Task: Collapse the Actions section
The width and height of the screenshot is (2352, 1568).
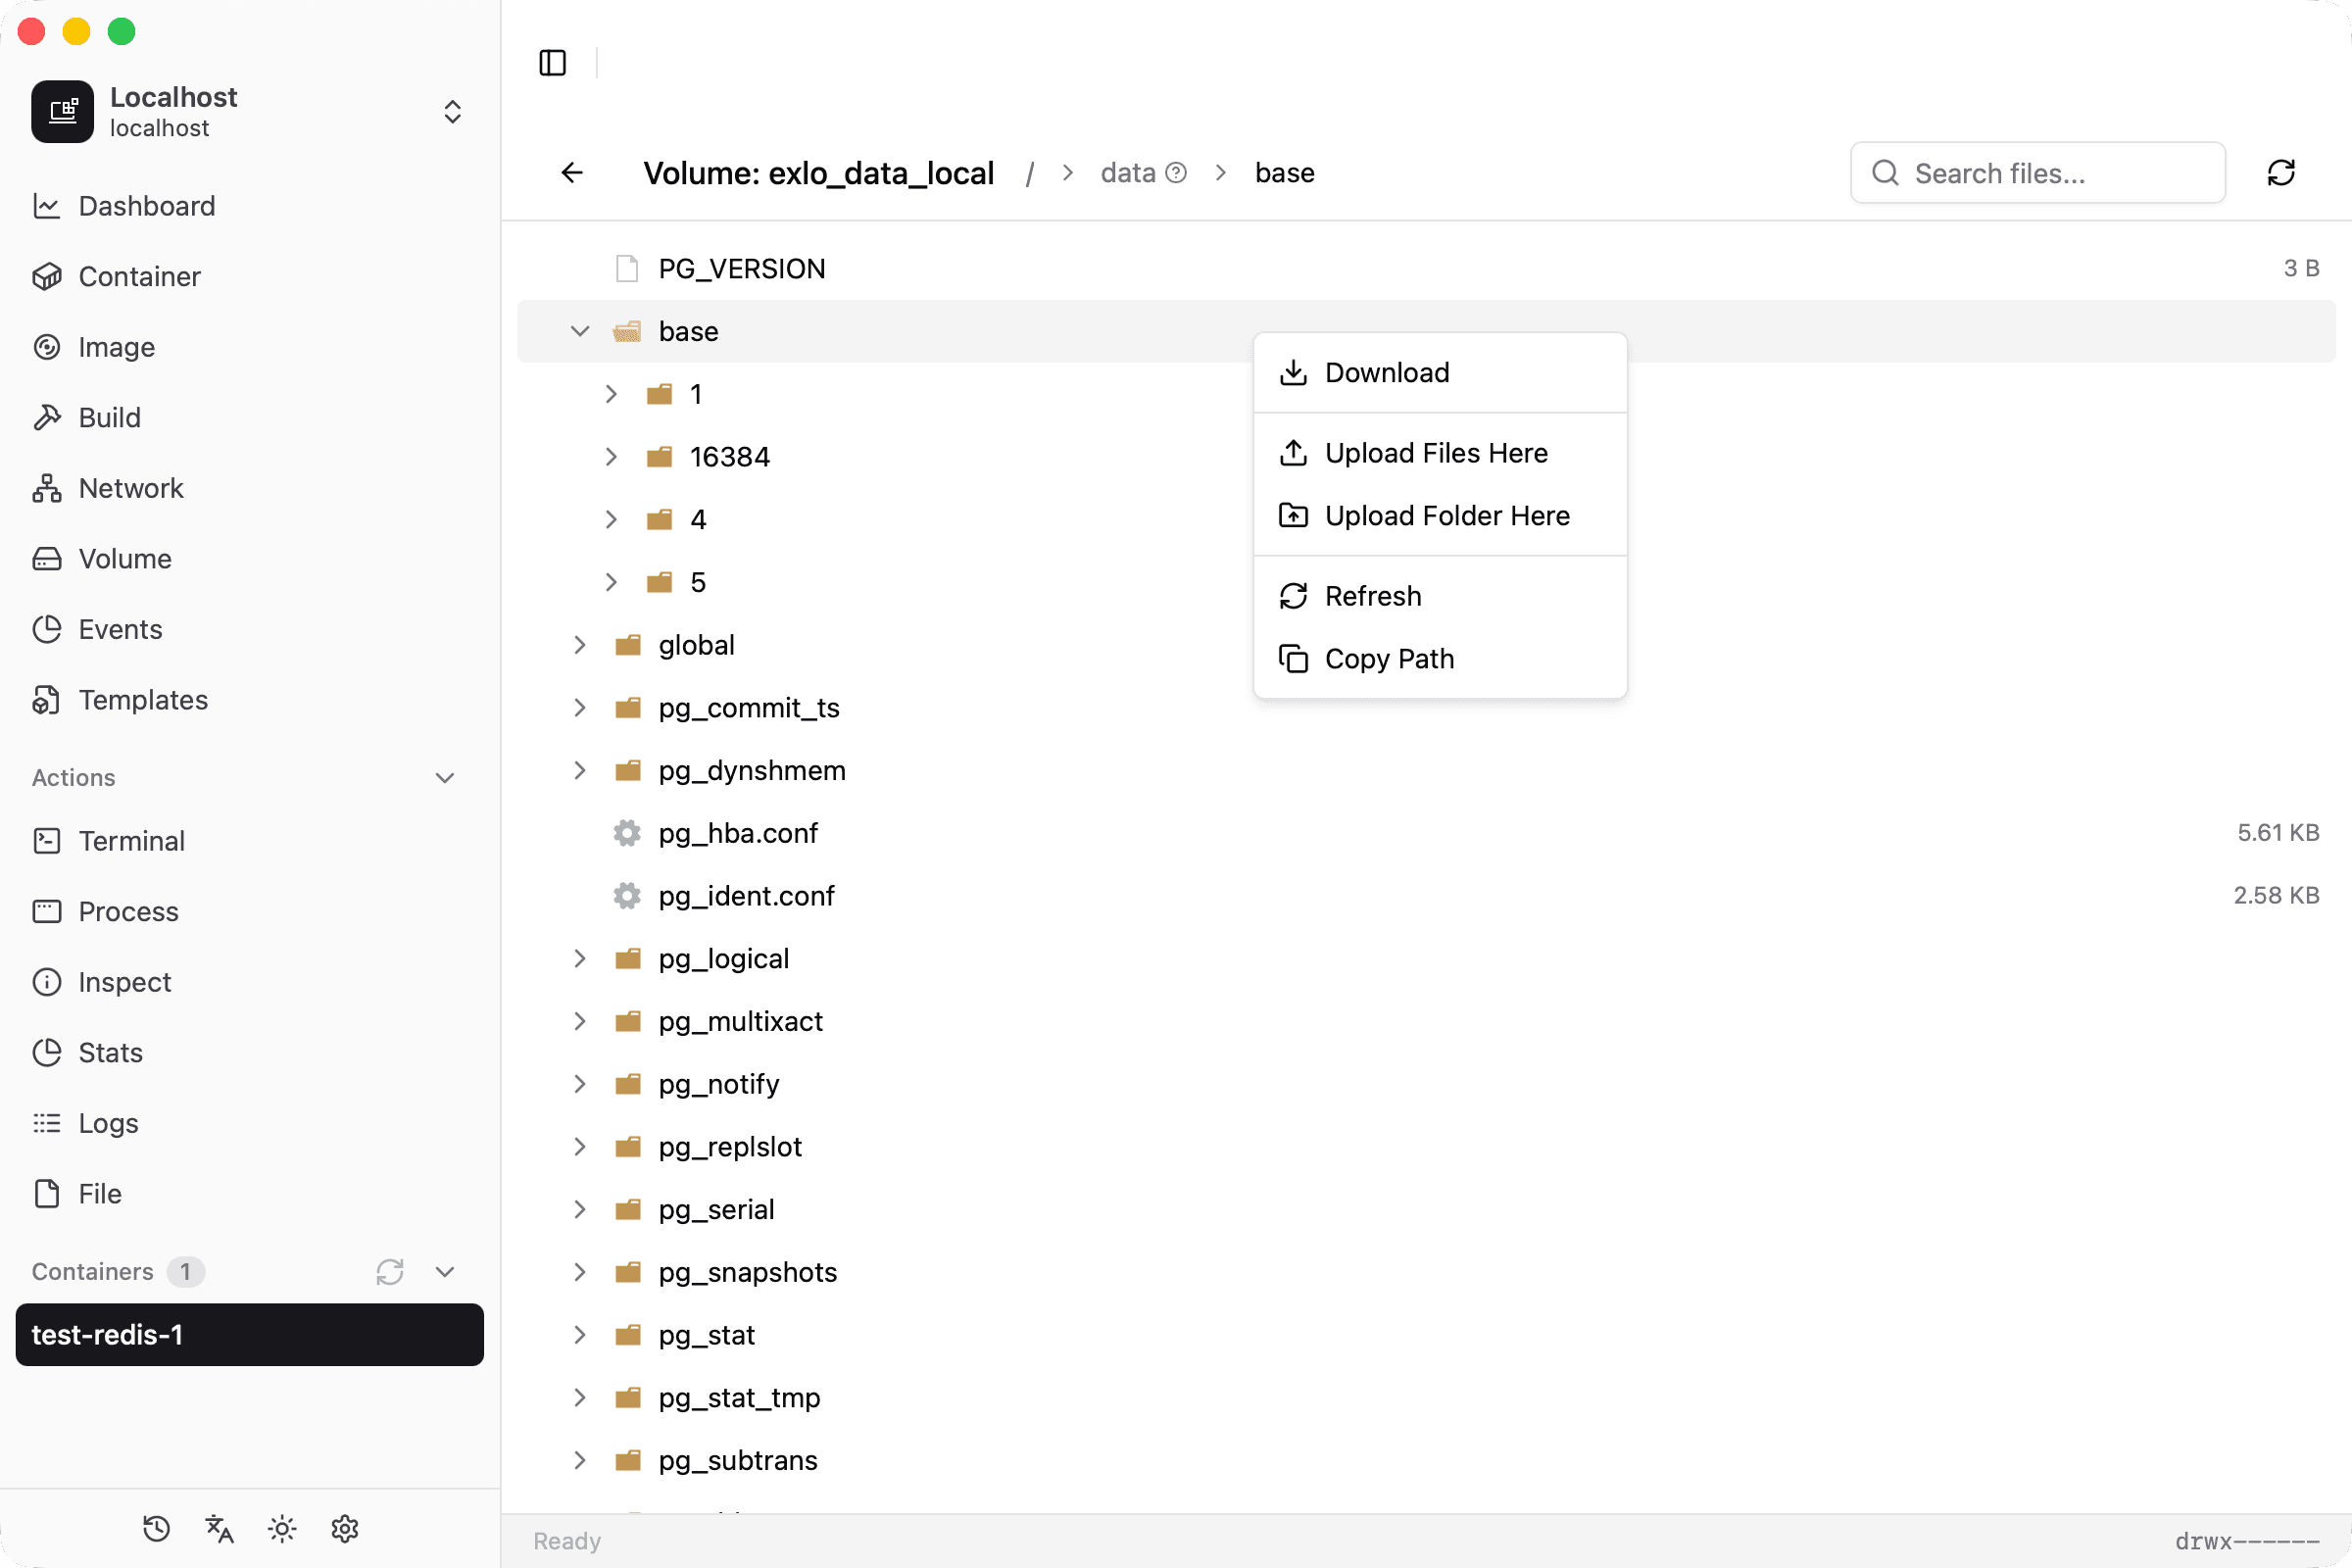Action: pyautogui.click(x=444, y=778)
